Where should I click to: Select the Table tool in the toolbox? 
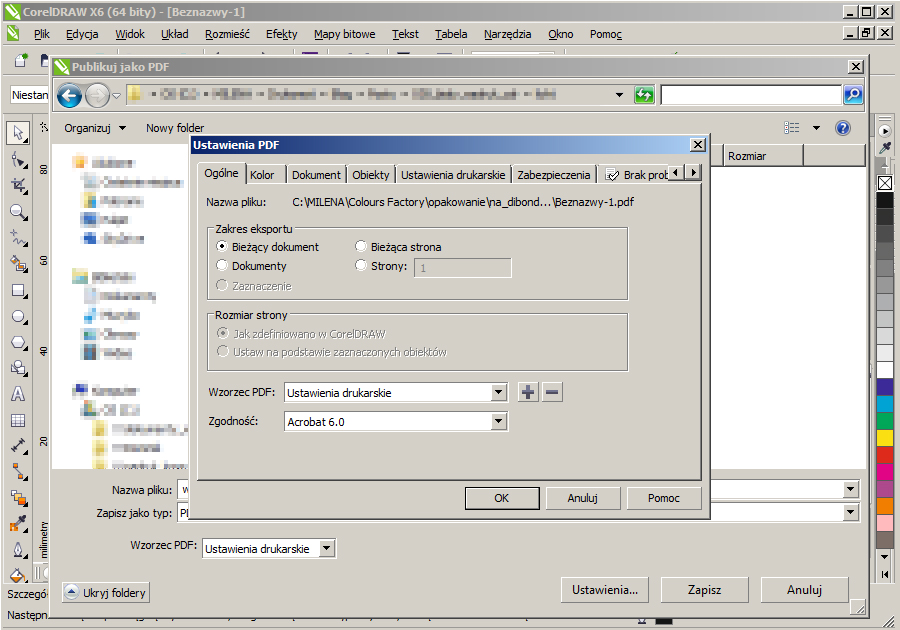pos(18,421)
